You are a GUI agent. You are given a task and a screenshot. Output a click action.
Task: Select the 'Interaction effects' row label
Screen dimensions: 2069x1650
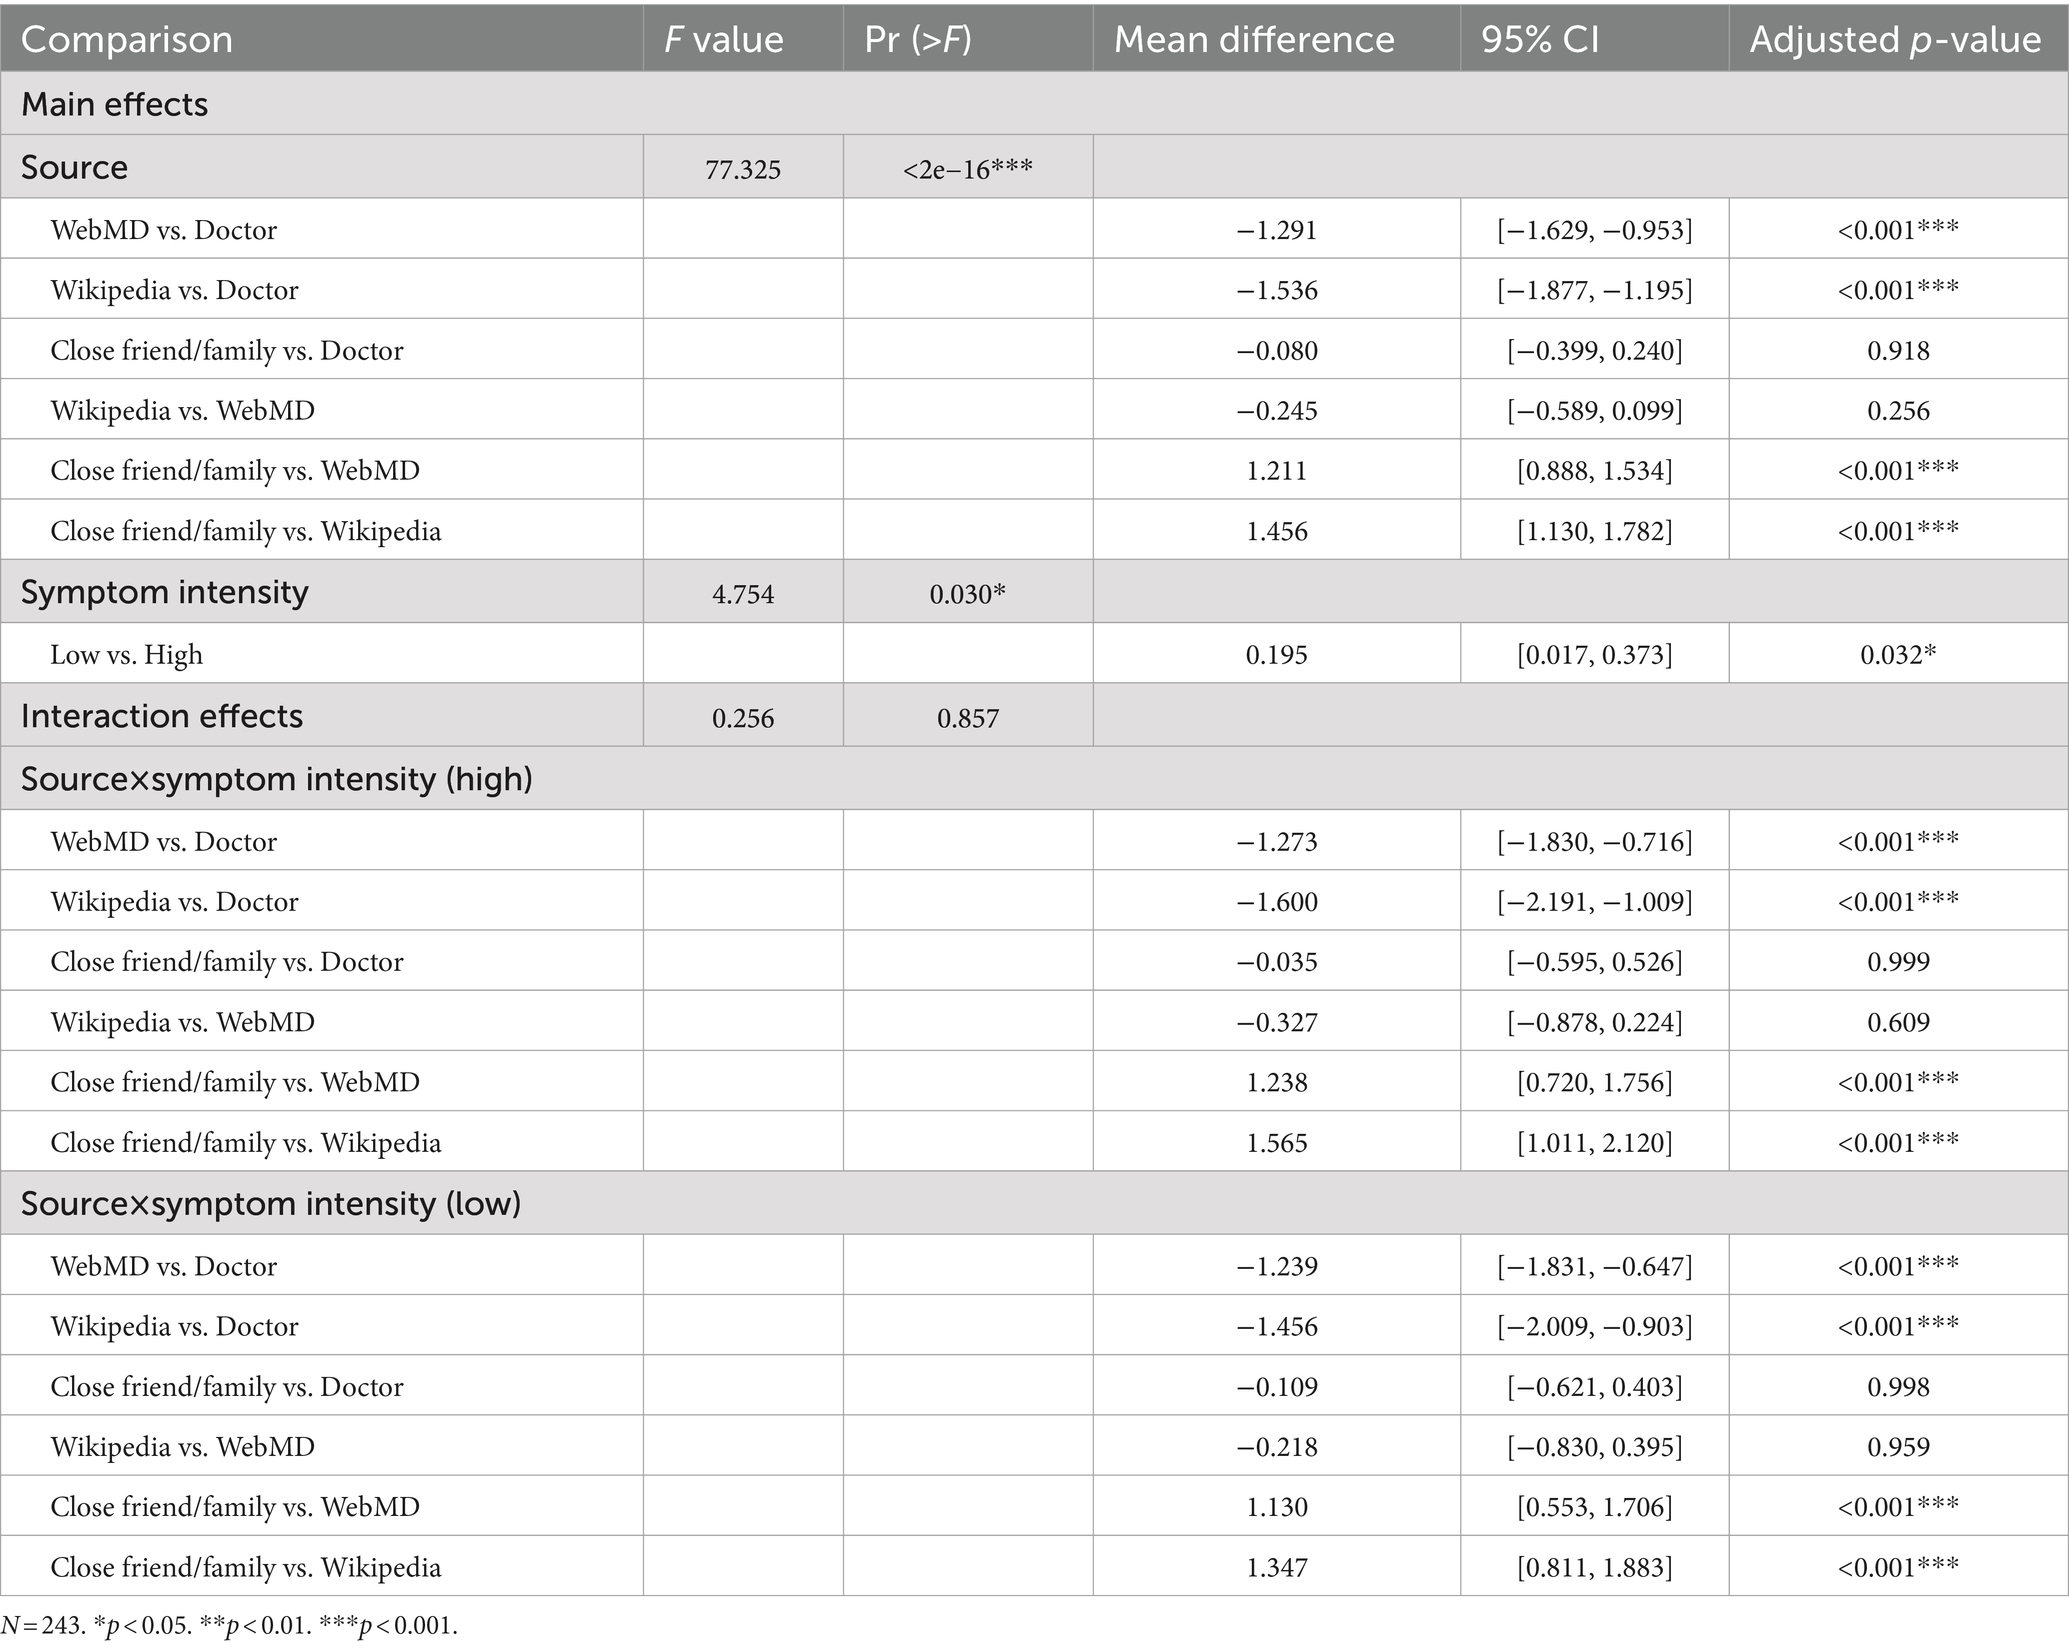pos(162,716)
